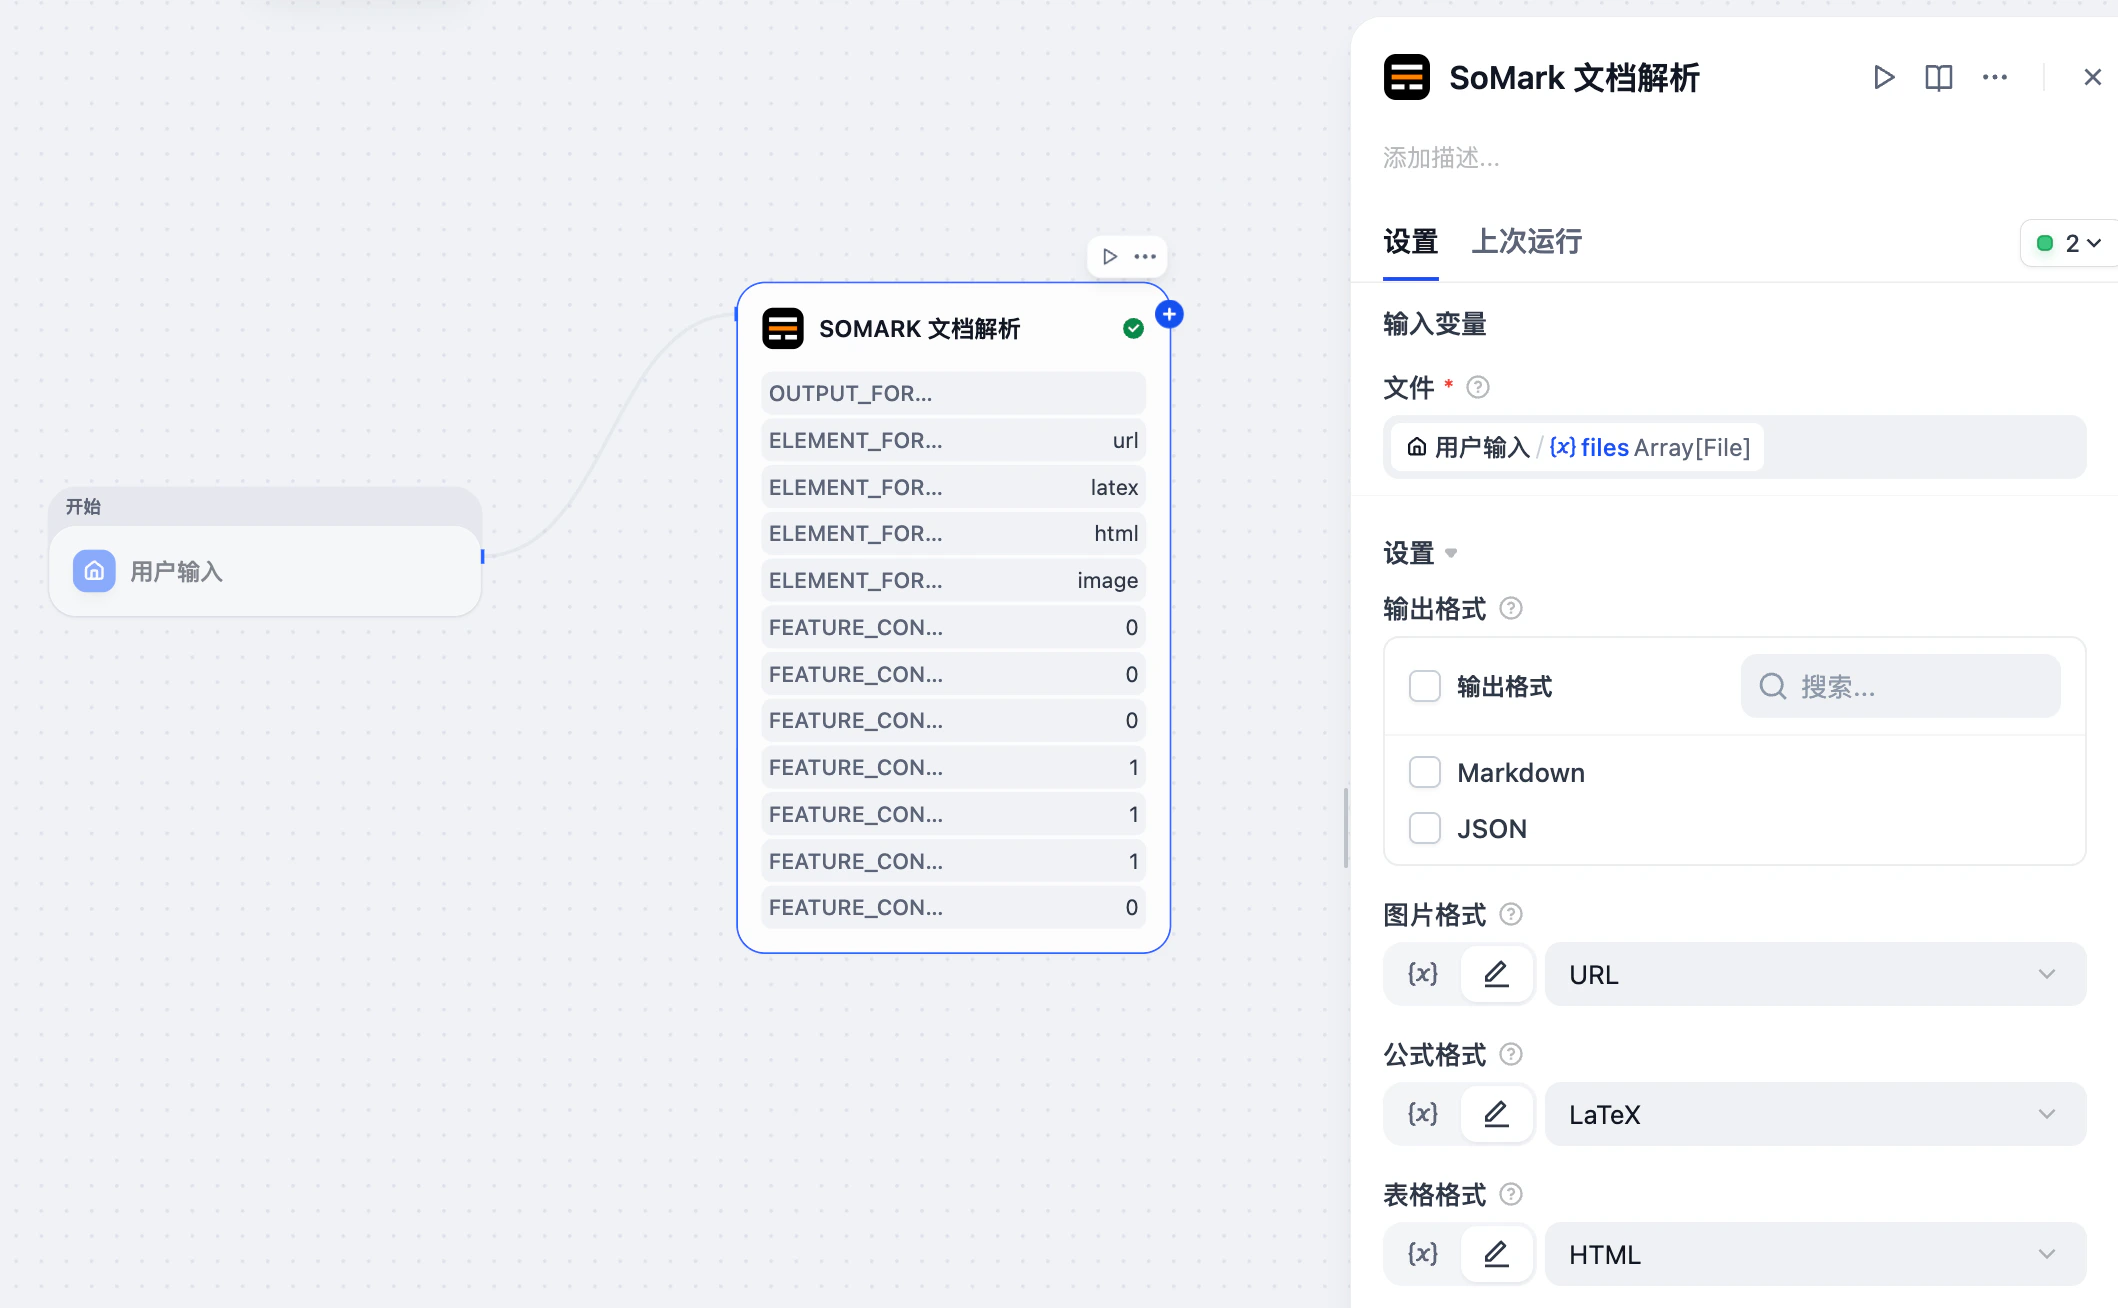The image size is (2118, 1308).
Task: Switch 表格格式 to constant edit mode
Action: (1496, 1254)
